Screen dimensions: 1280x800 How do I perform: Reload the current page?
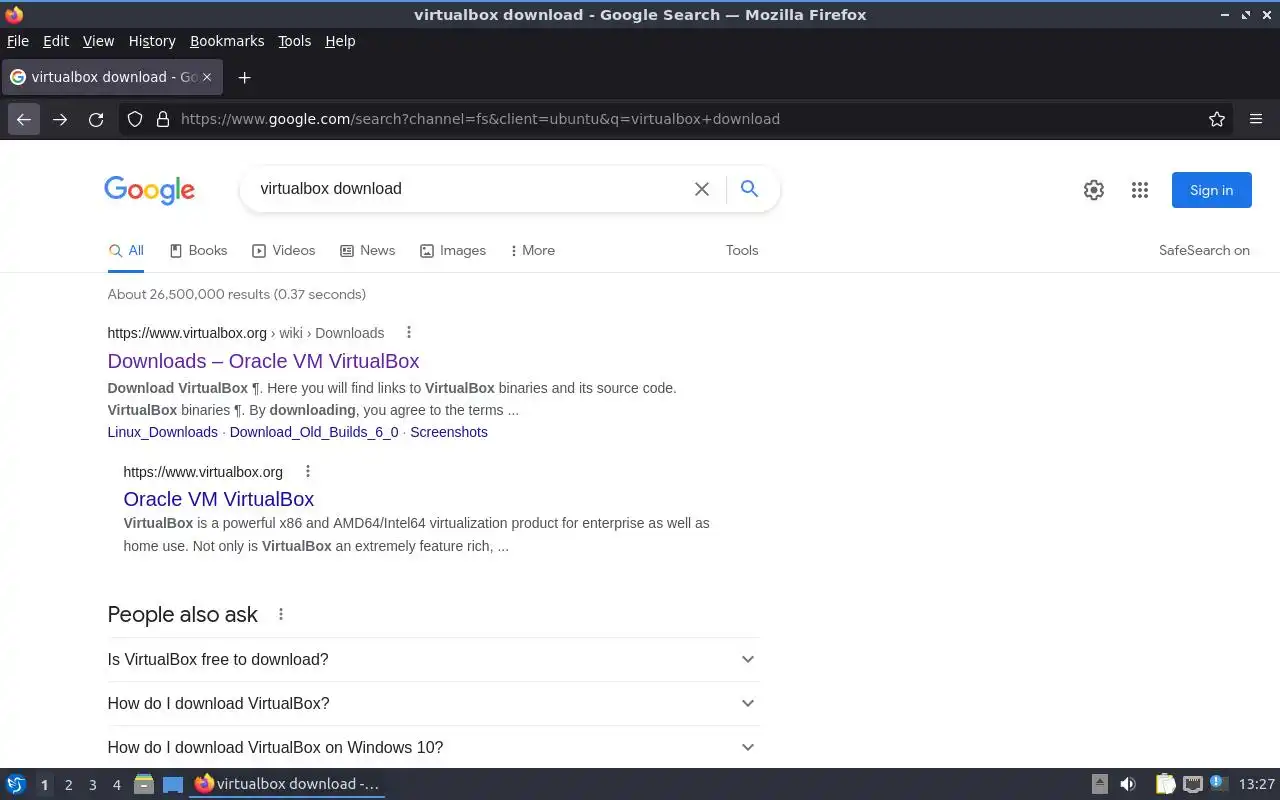pos(96,119)
